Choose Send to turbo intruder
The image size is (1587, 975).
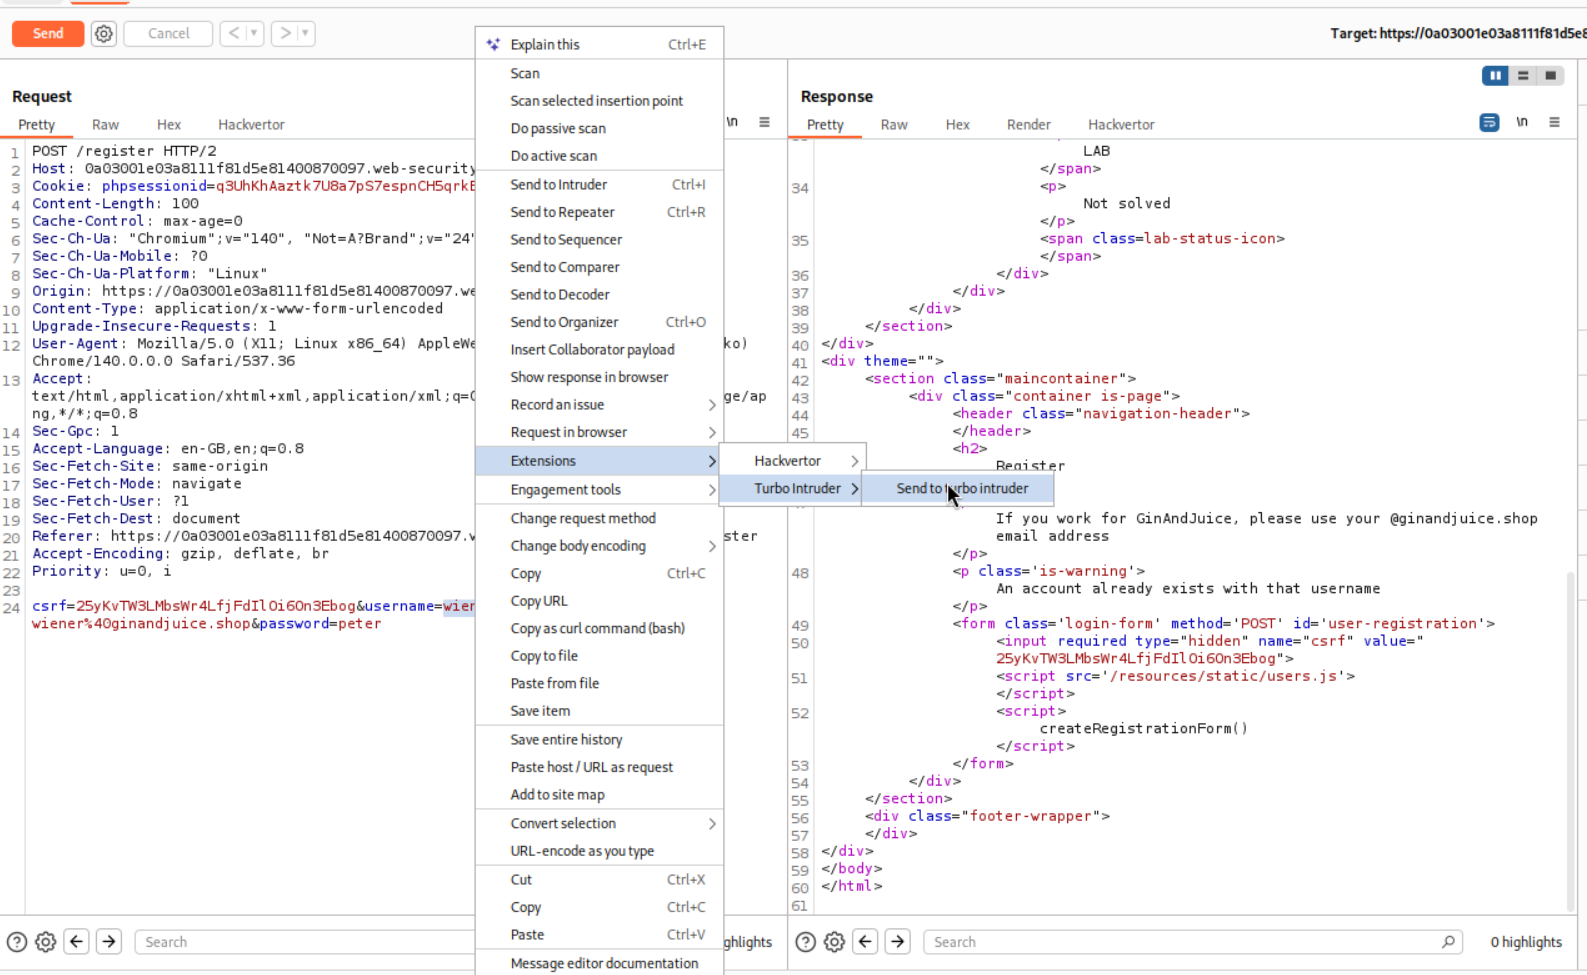pyautogui.click(x=961, y=489)
